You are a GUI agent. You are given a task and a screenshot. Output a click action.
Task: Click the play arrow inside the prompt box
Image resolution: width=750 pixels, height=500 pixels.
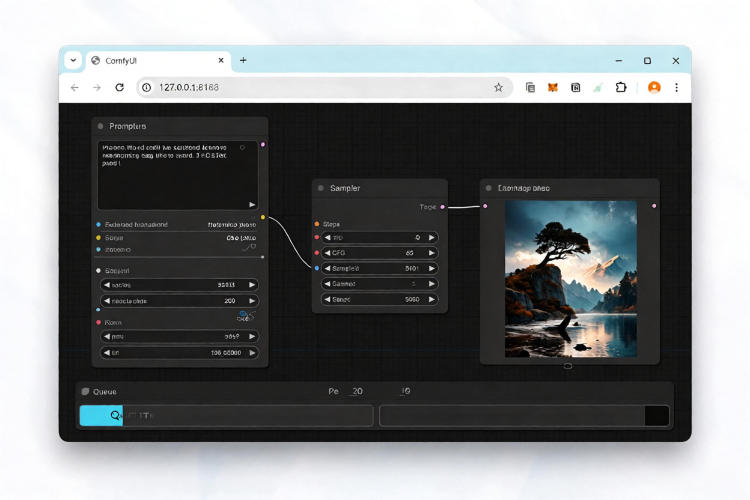point(252,205)
